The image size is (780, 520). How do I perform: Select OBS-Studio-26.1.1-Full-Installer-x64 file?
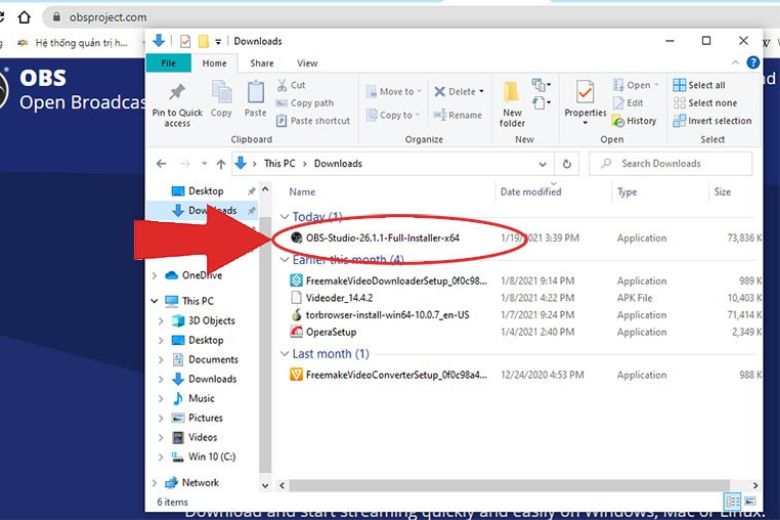383,238
